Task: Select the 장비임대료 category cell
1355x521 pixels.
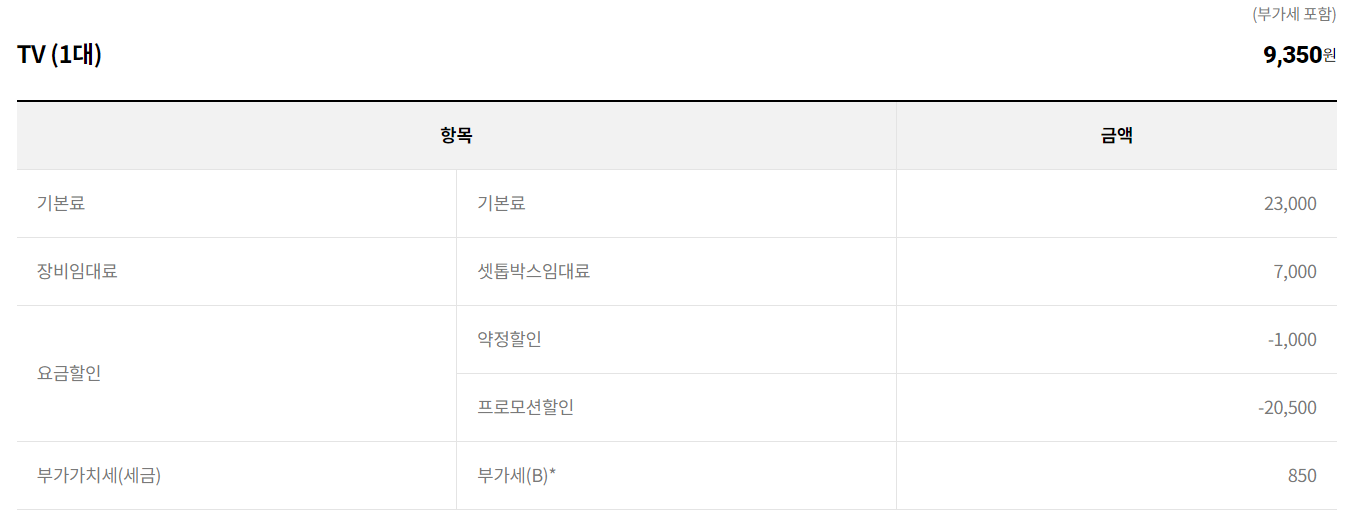Action: 77,272
